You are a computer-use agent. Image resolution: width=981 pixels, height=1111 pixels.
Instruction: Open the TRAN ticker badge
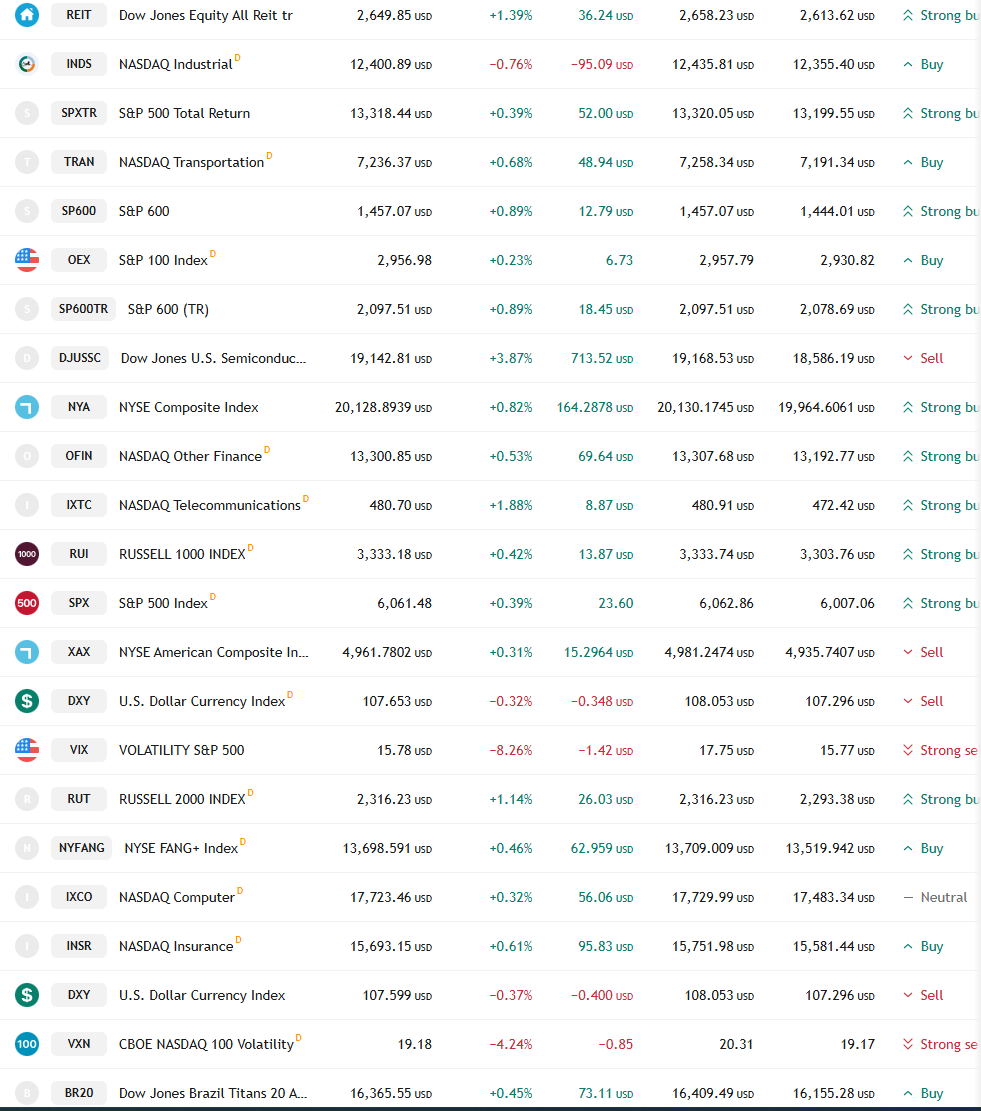pyautogui.click(x=79, y=162)
